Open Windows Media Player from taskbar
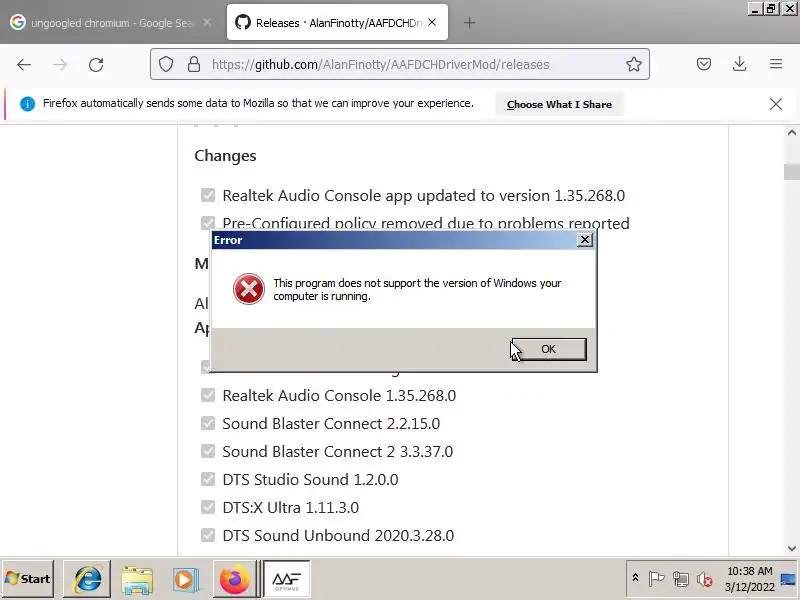The image size is (800, 600). [185, 579]
